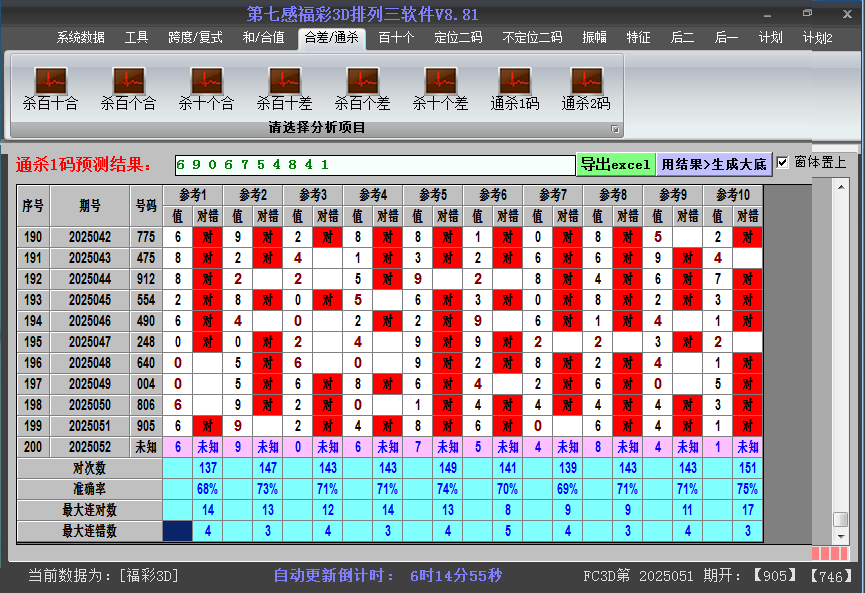Expand the 请选择分析项目 group launcher corner icon
Screen dimensions: 865x593
pyautogui.click(x=615, y=129)
